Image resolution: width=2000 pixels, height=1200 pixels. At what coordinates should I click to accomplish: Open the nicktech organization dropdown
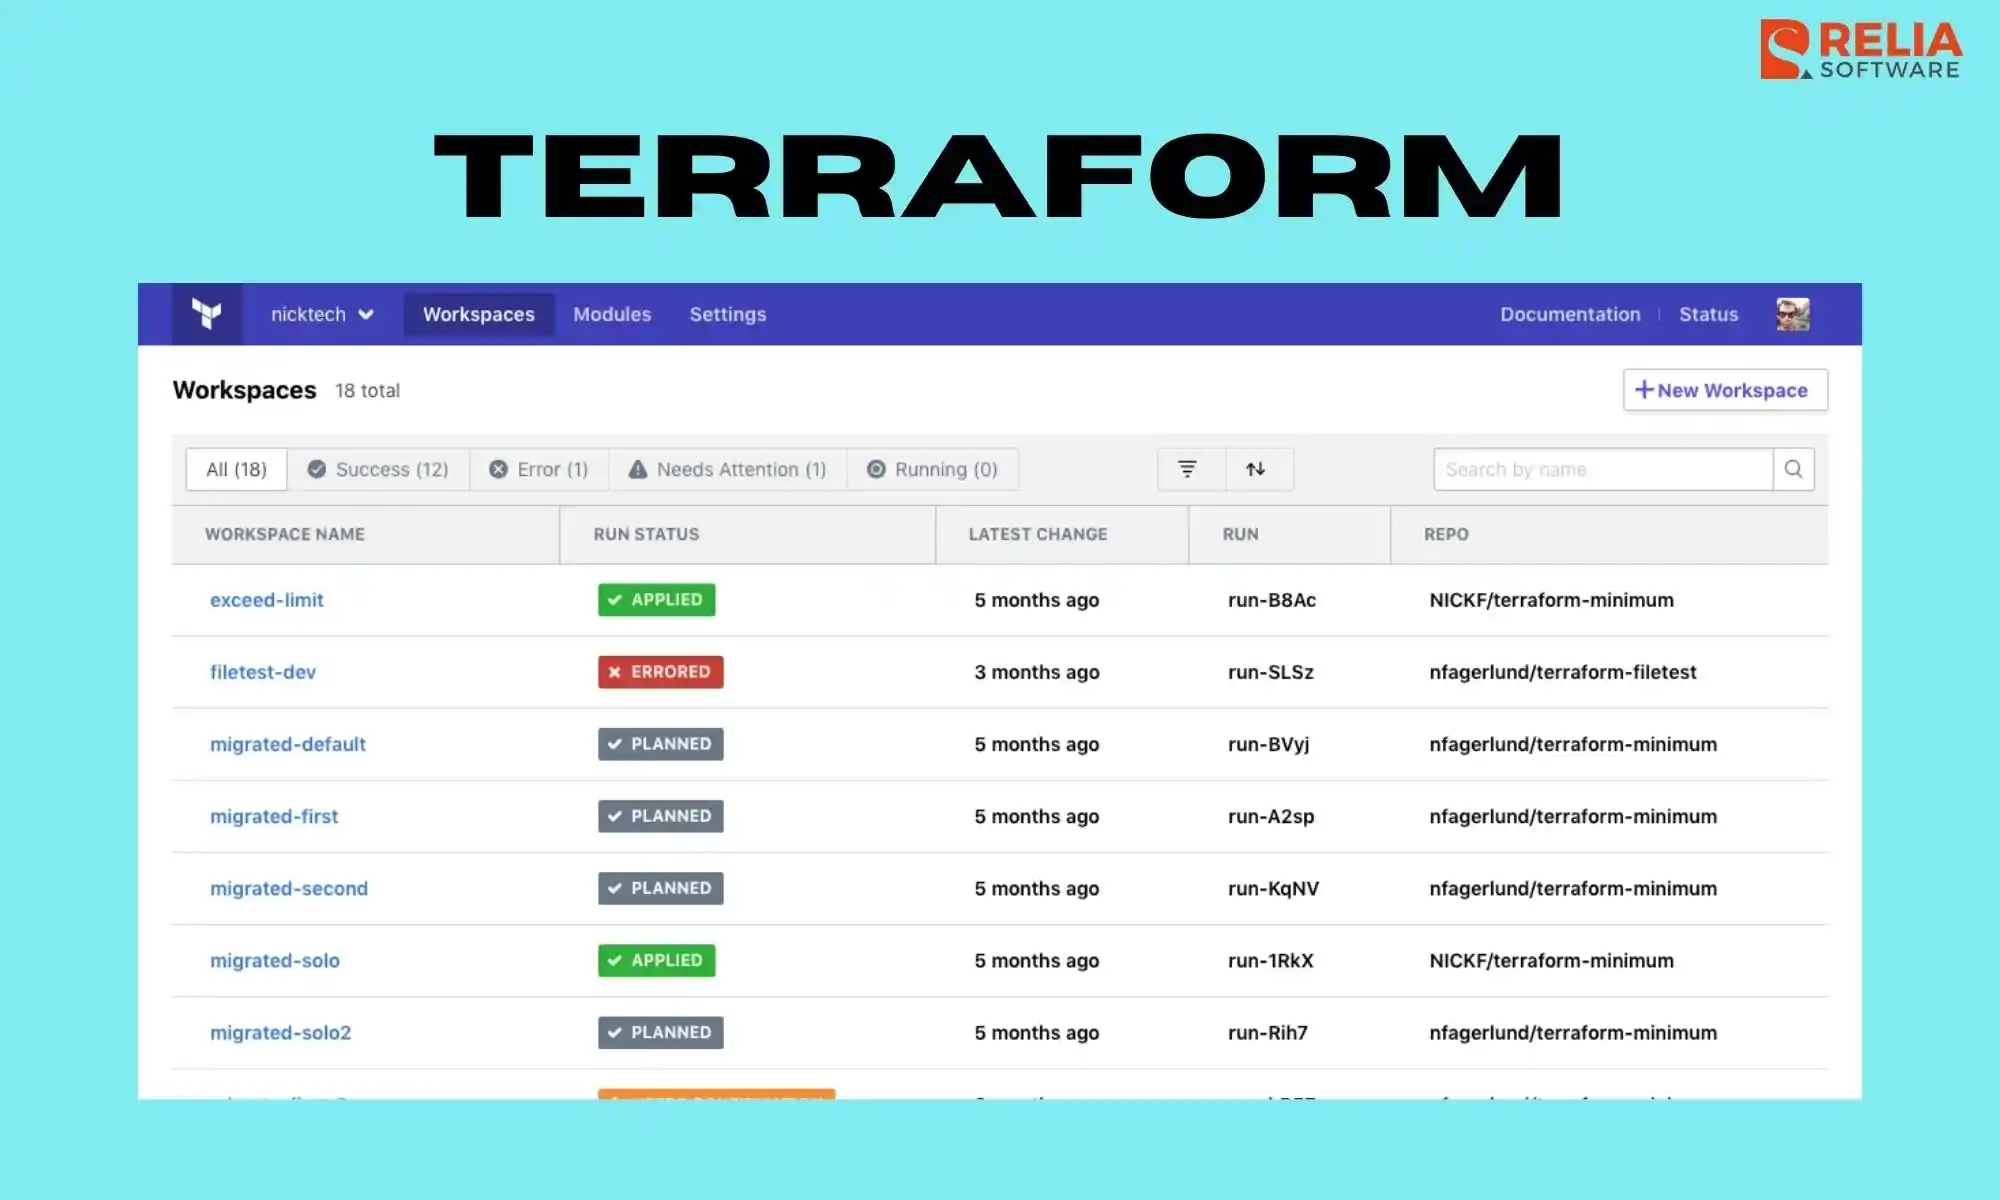point(322,314)
